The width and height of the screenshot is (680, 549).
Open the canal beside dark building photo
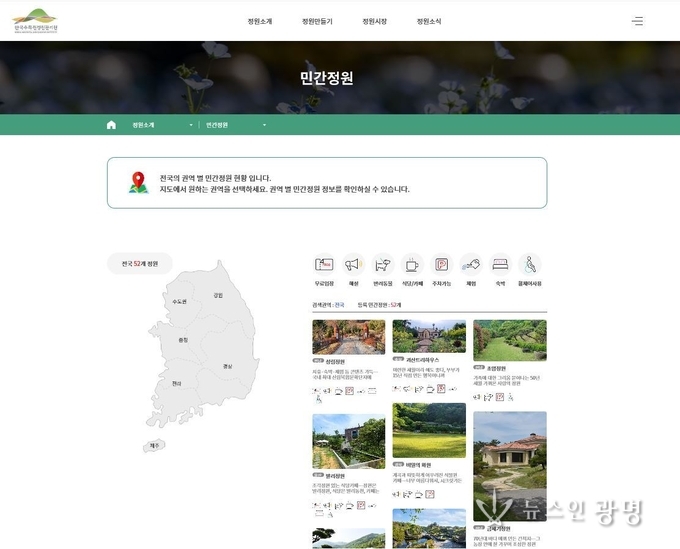[x=349, y=441]
